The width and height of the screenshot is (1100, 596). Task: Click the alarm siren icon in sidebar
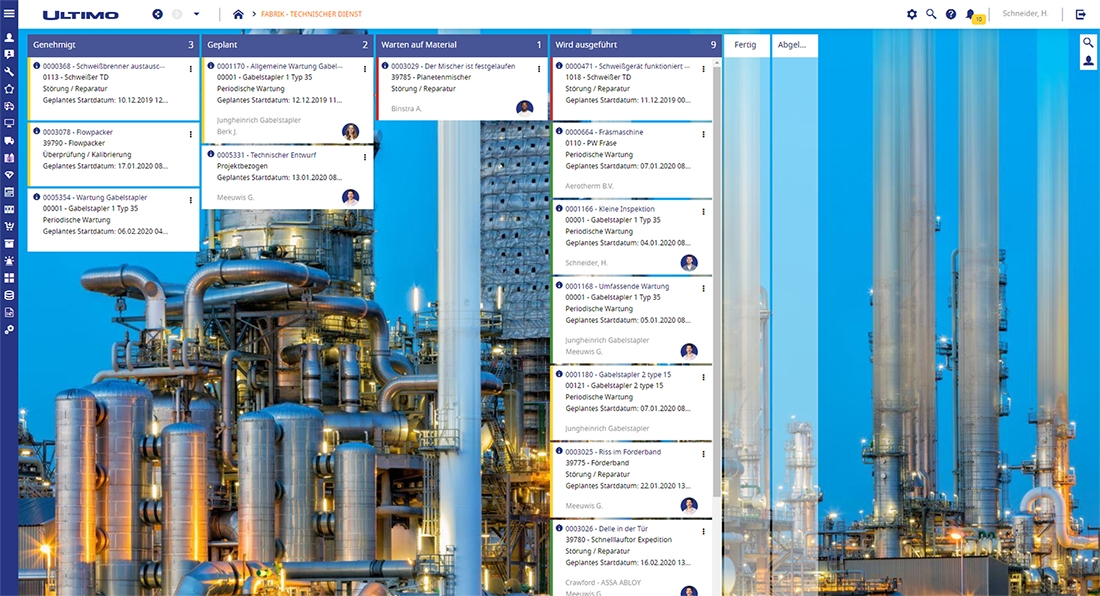point(9,261)
